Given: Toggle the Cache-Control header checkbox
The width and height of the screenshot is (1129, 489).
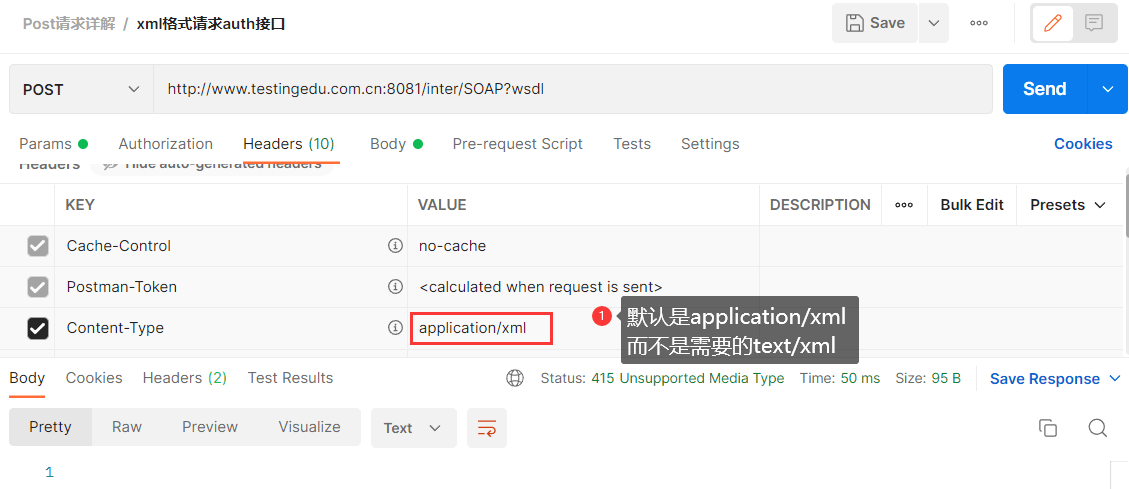Looking at the screenshot, I should 38,246.
